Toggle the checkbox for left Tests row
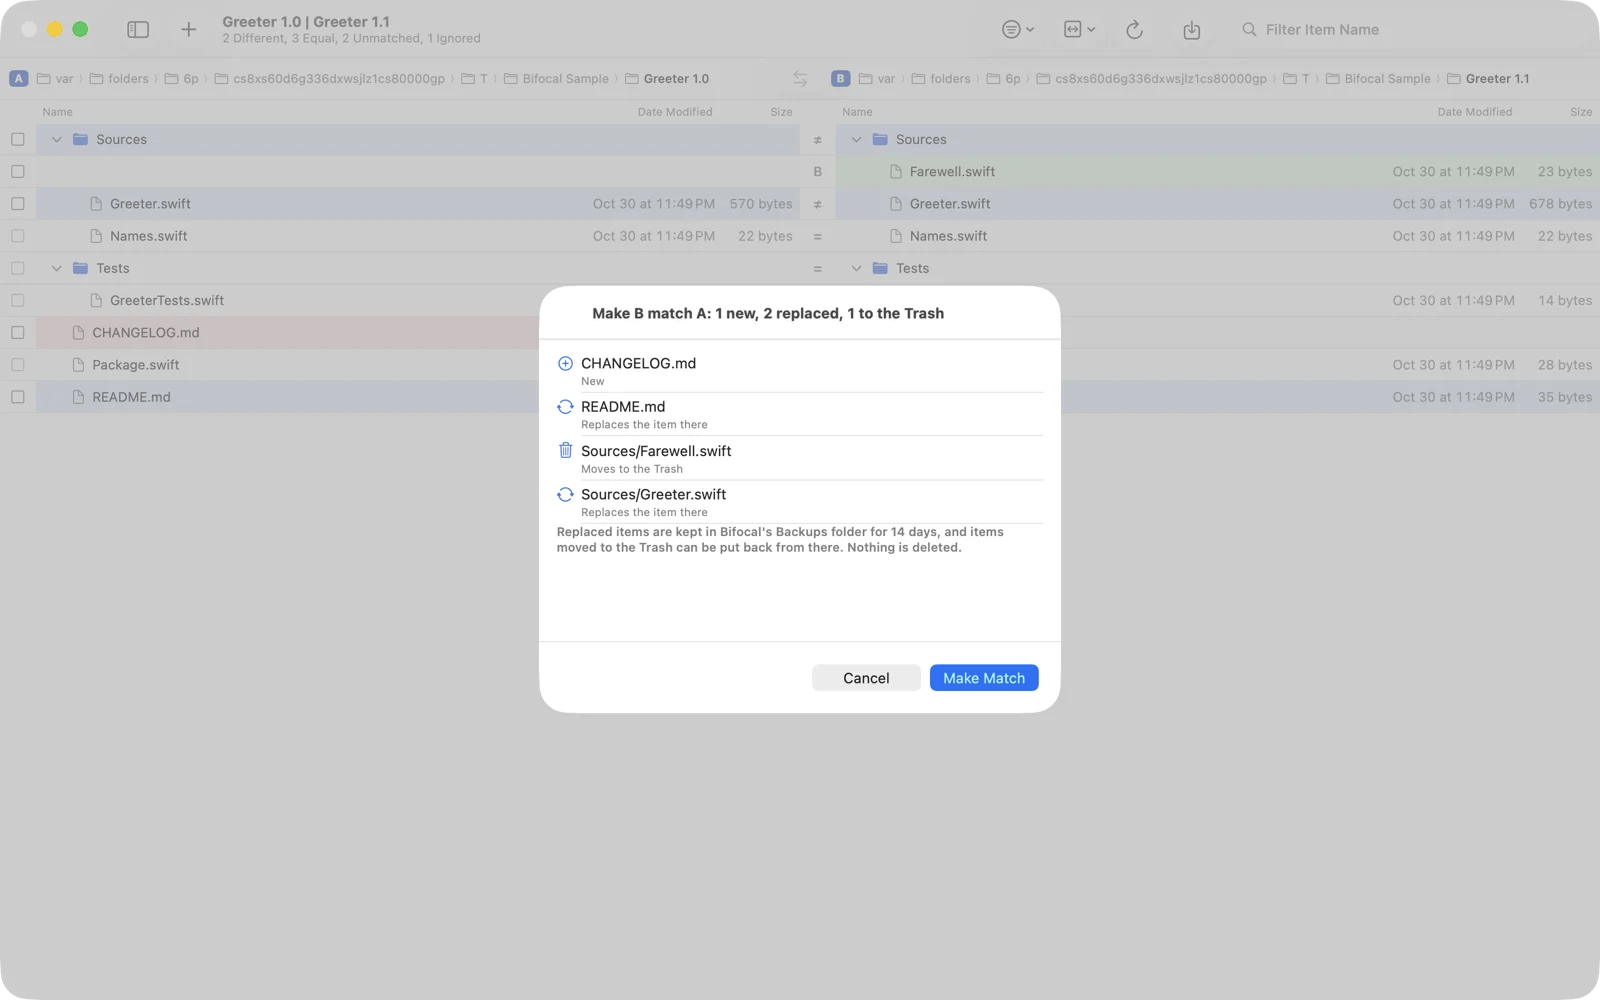The width and height of the screenshot is (1600, 1000). tap(18, 268)
